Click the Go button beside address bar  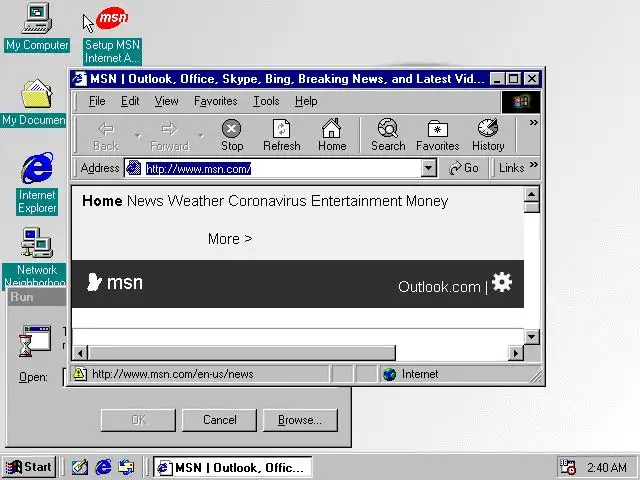tap(464, 168)
